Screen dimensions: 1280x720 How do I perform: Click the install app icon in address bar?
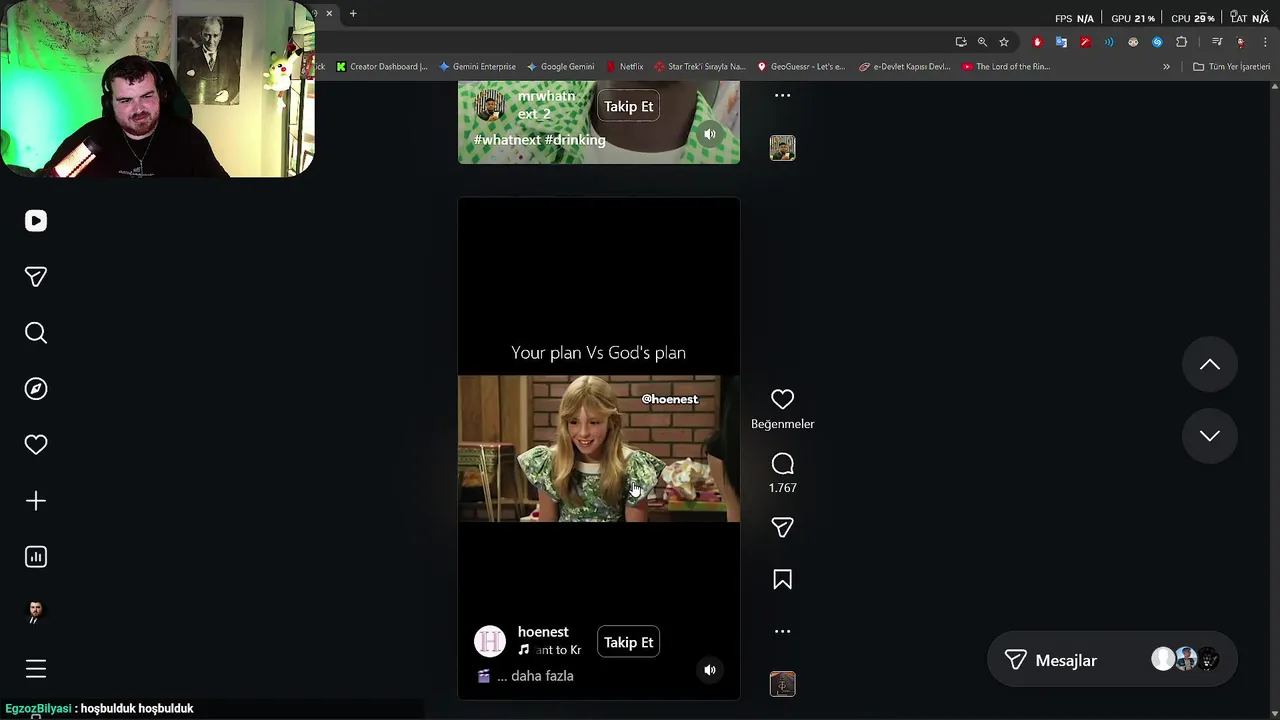tap(961, 42)
